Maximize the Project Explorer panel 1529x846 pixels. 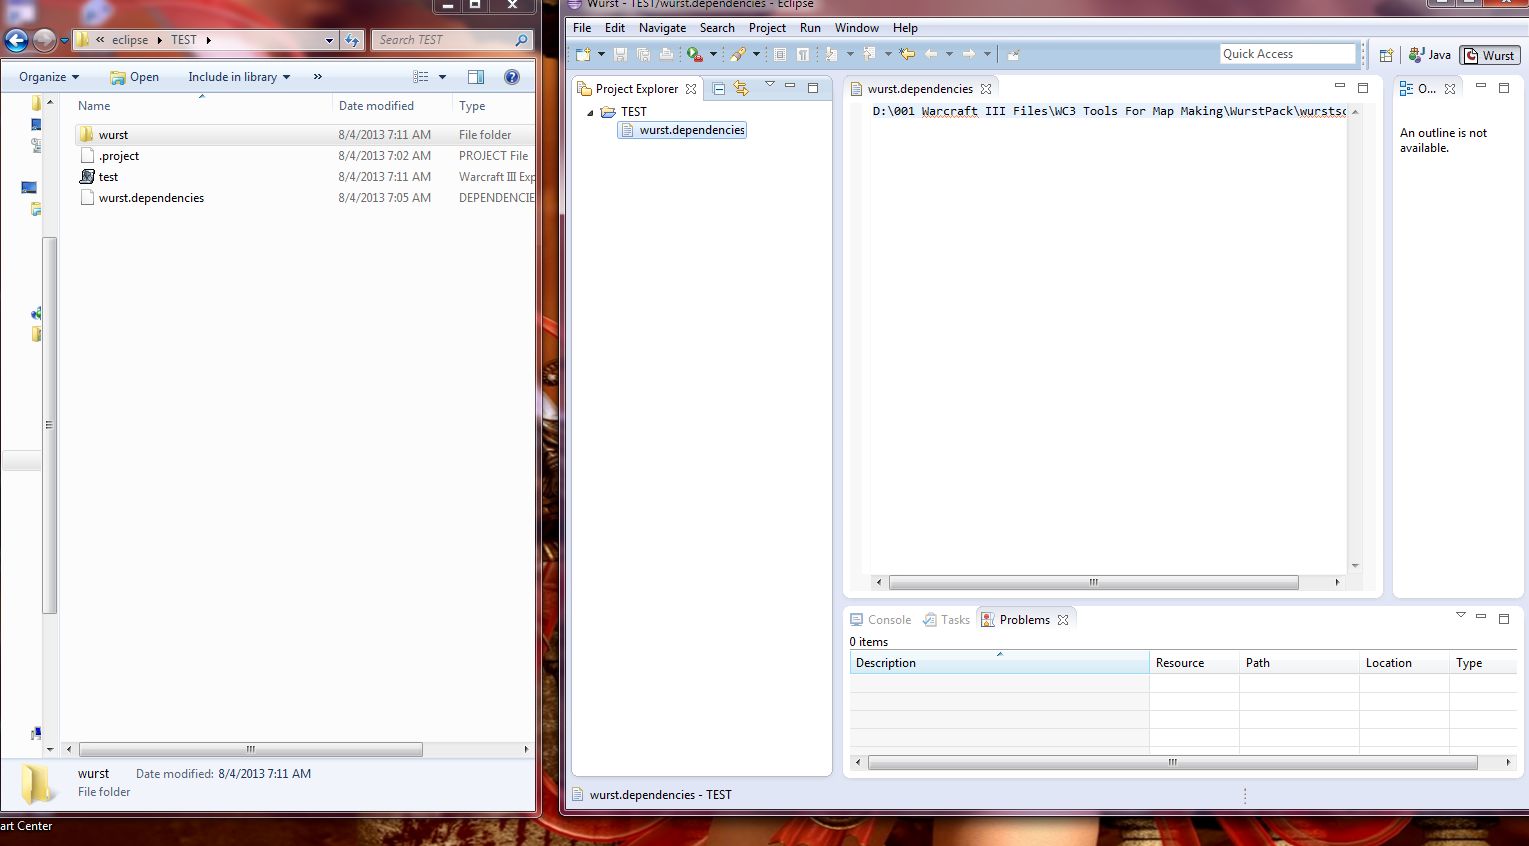(x=813, y=88)
